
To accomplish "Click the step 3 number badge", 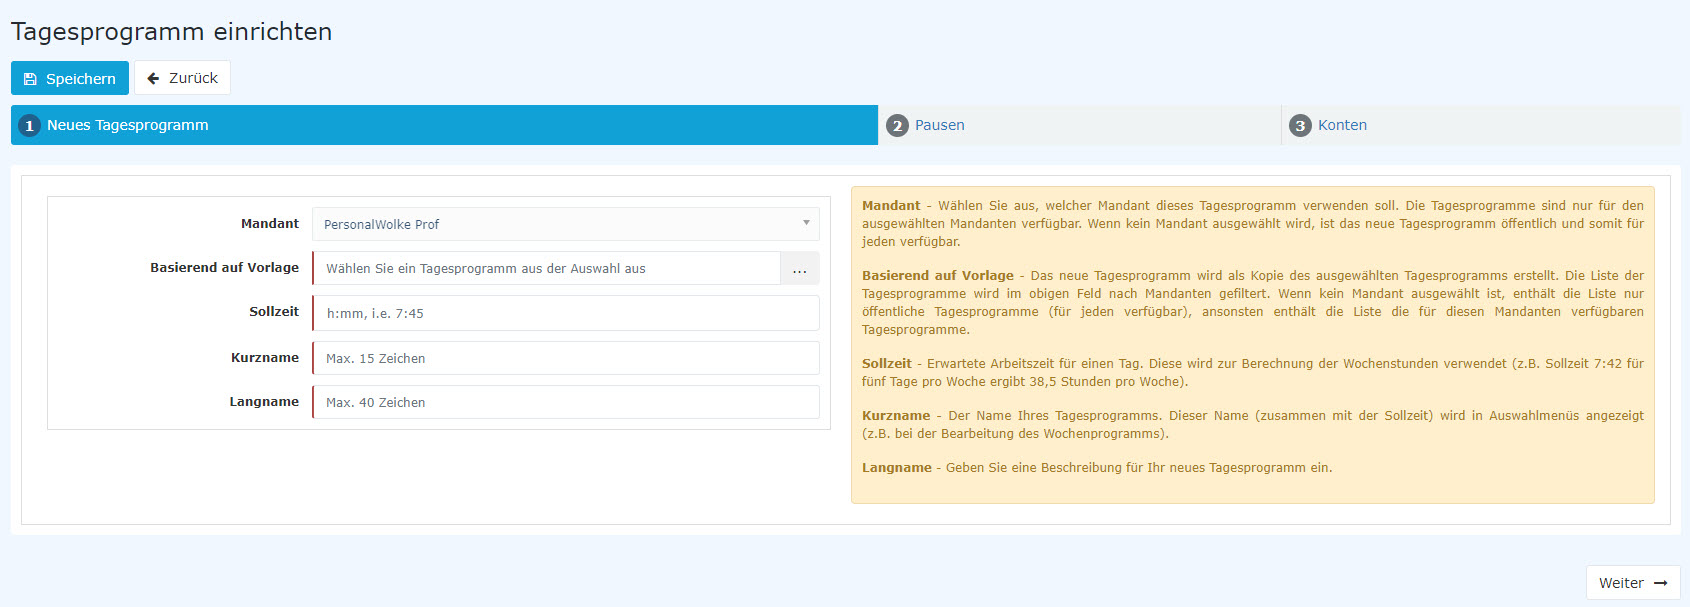I will point(1300,126).
